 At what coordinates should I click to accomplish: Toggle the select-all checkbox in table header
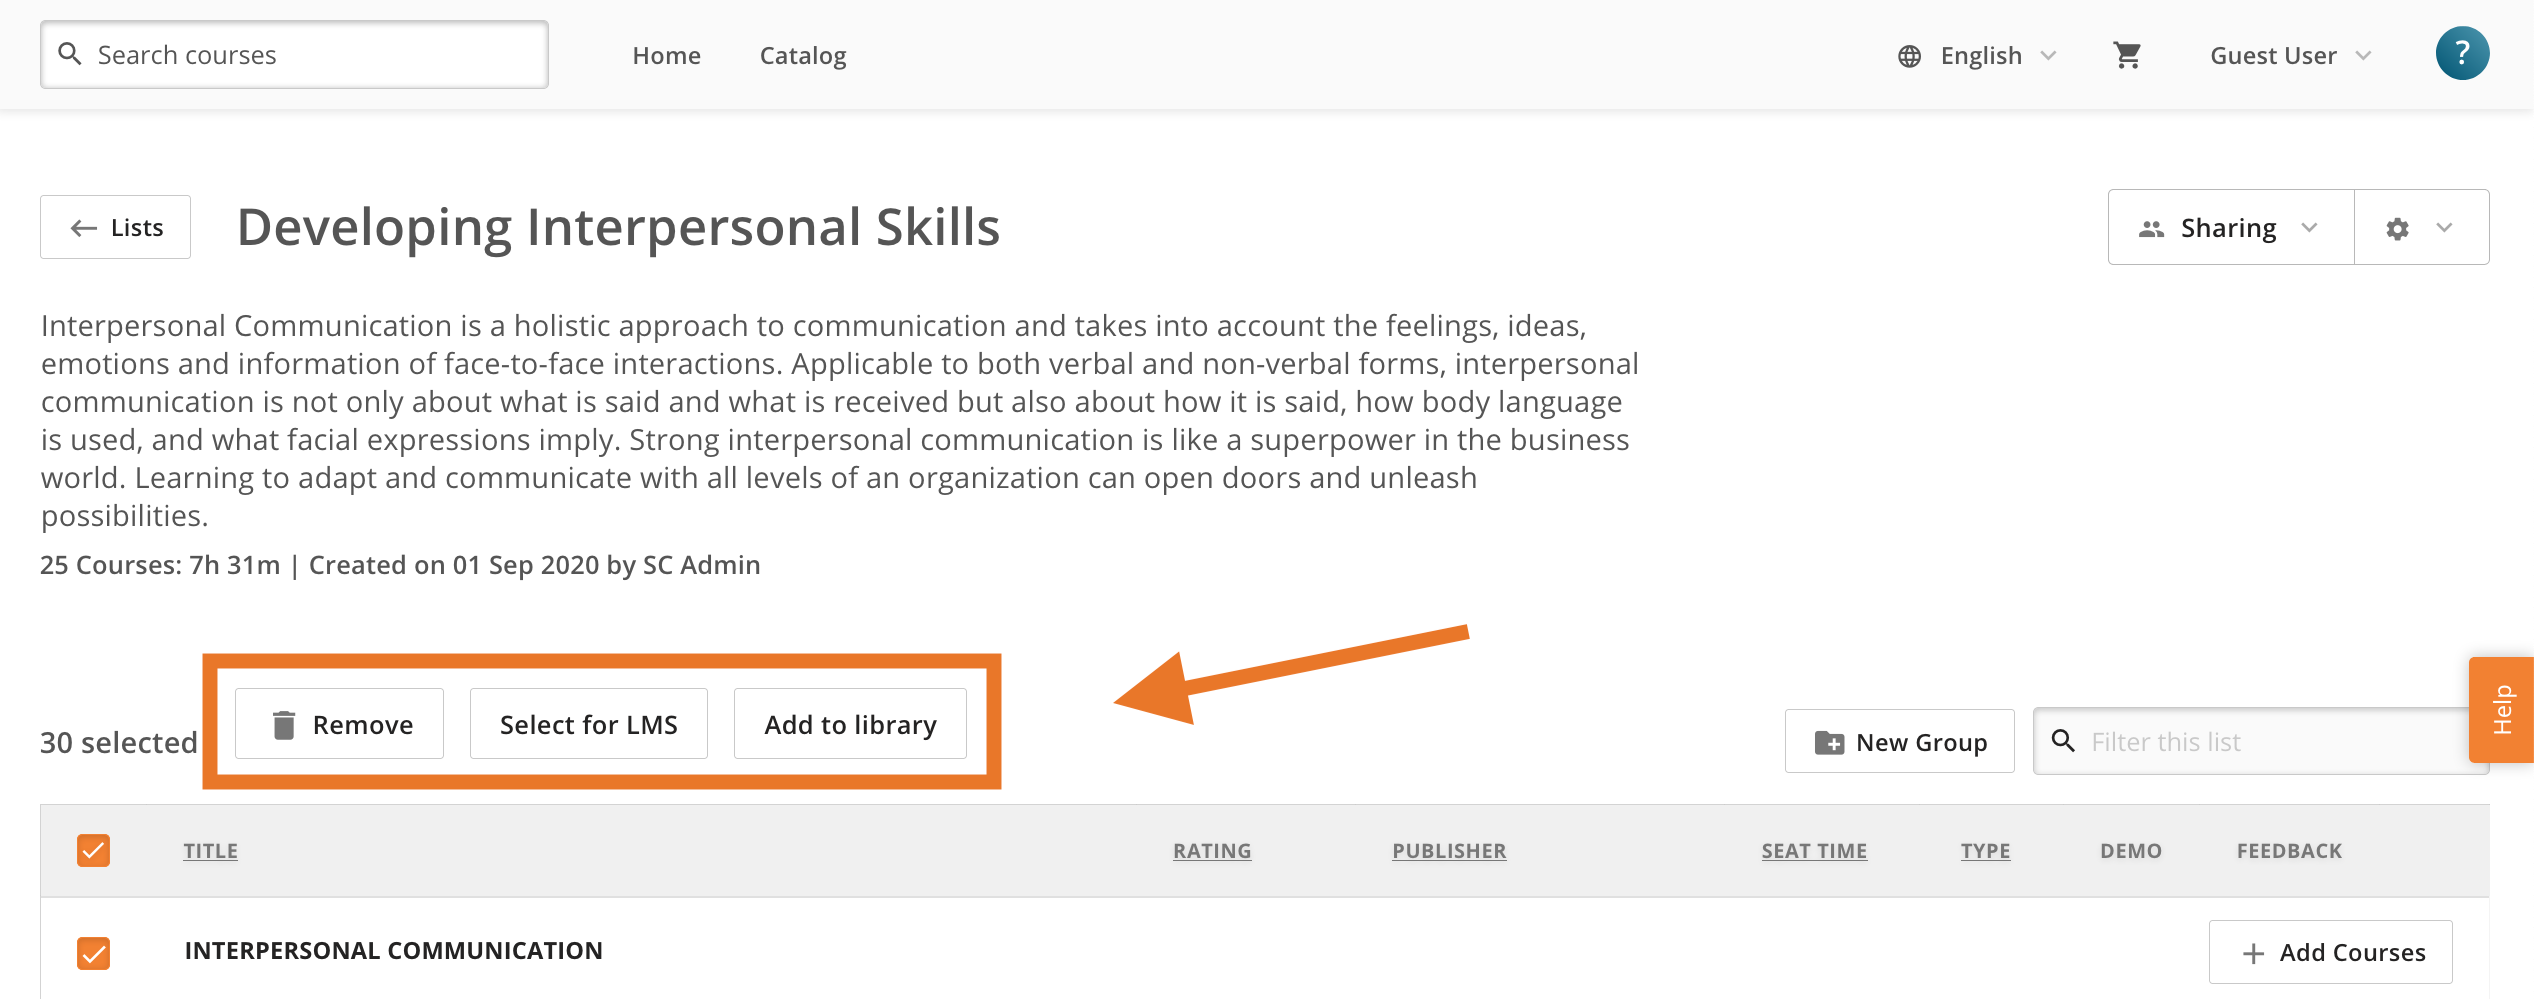[93, 851]
